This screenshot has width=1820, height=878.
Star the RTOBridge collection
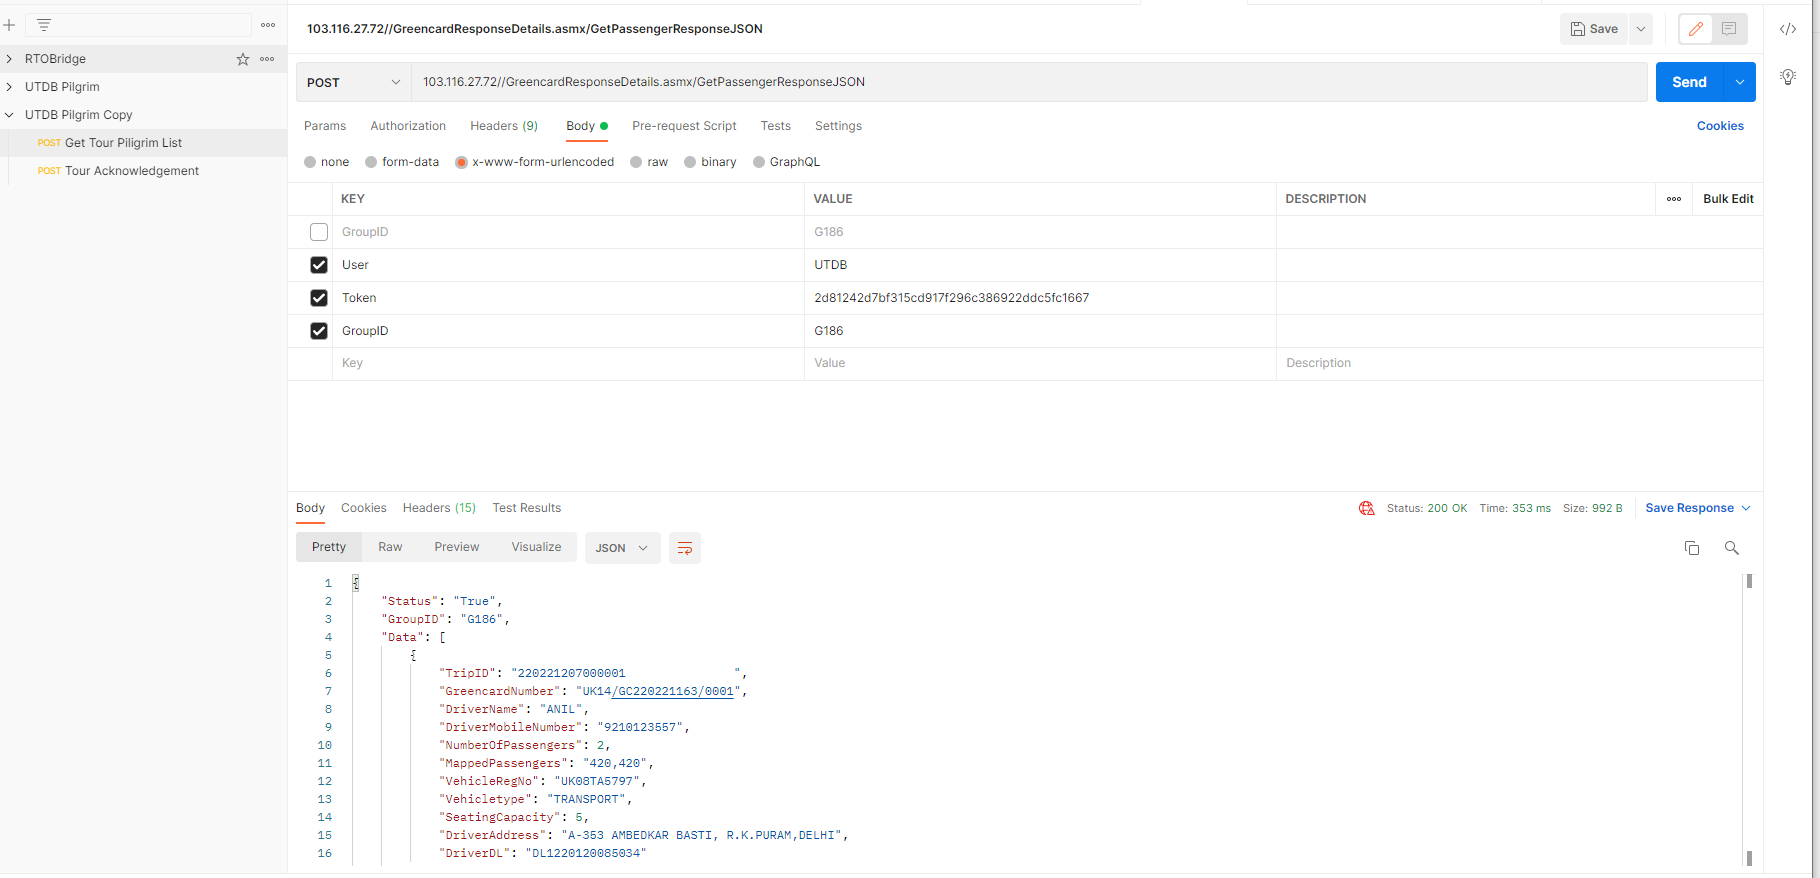(243, 59)
